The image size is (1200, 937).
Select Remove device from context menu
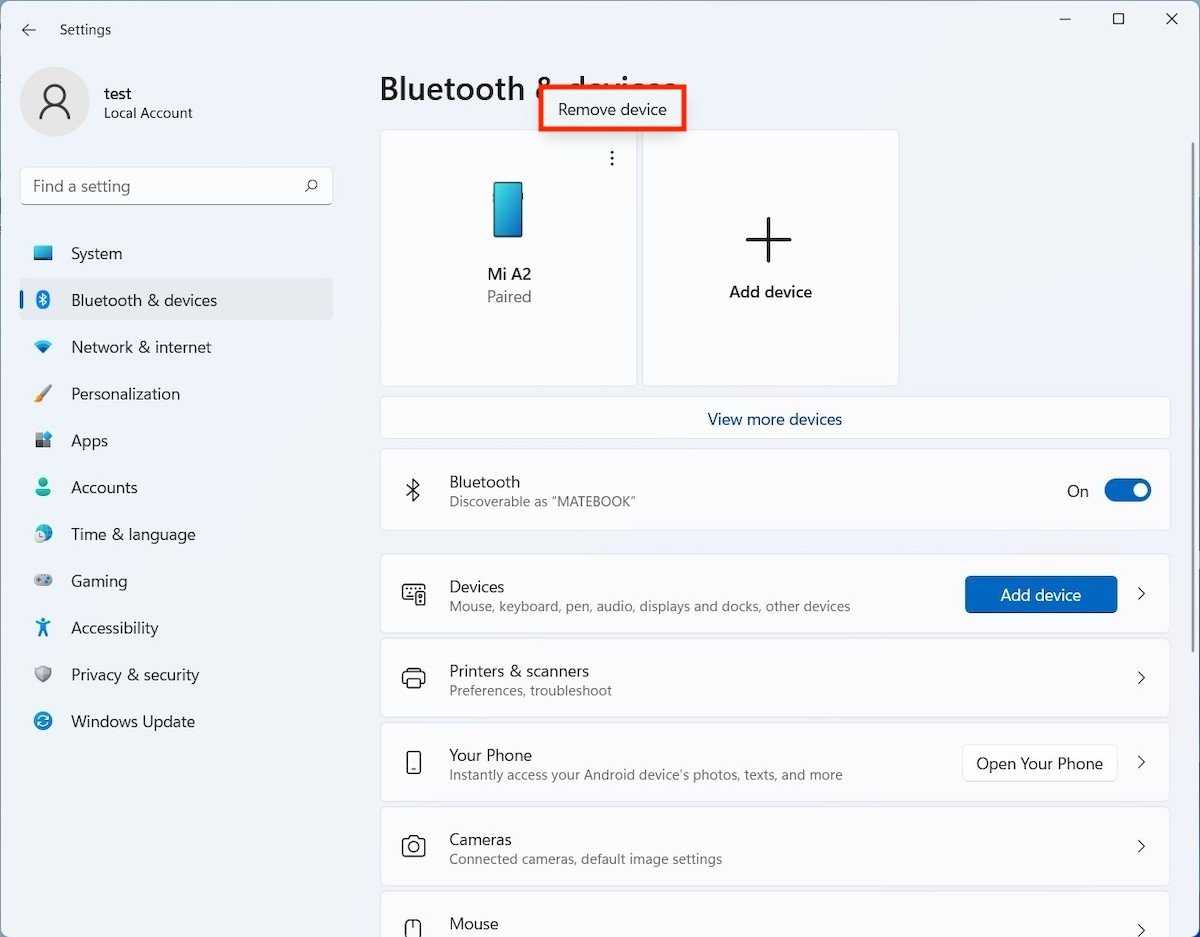coord(612,110)
